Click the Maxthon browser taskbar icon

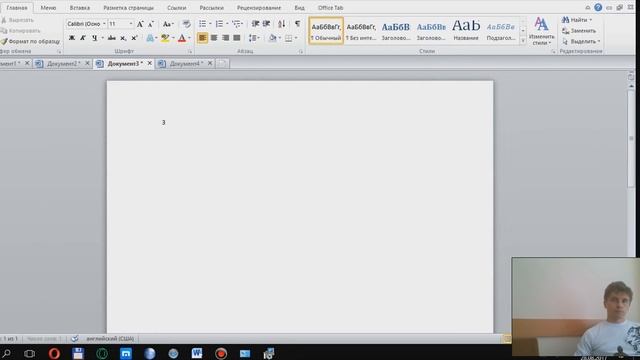coord(126,353)
